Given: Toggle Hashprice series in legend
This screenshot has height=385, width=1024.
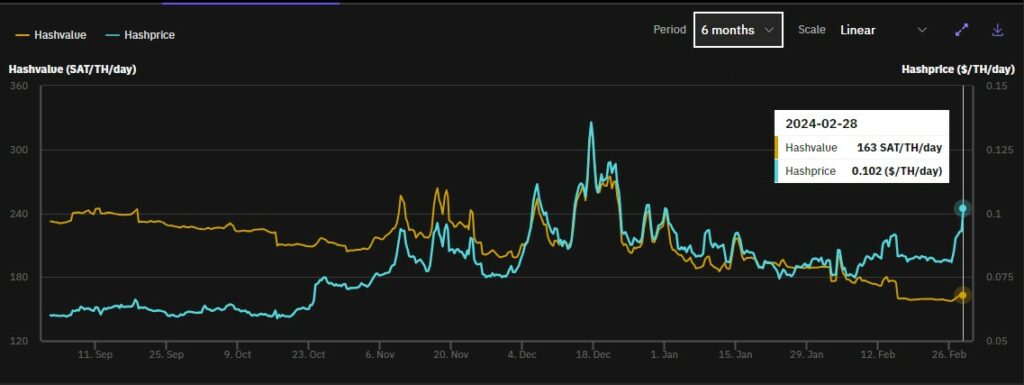Looking at the screenshot, I should click(140, 35).
